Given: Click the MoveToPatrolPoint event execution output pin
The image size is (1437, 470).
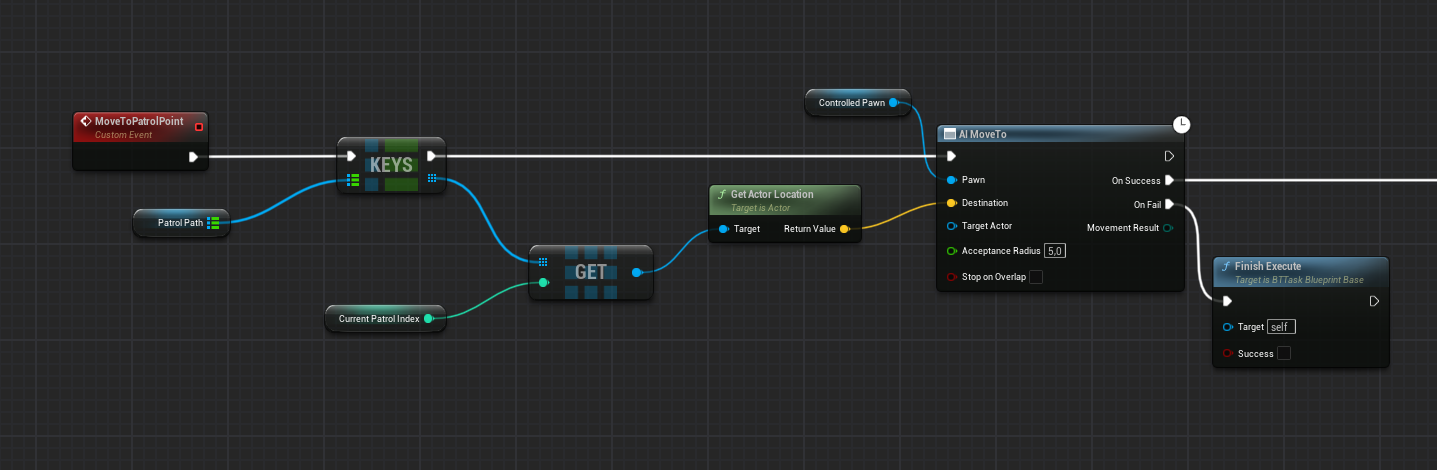Looking at the screenshot, I should click(x=193, y=156).
